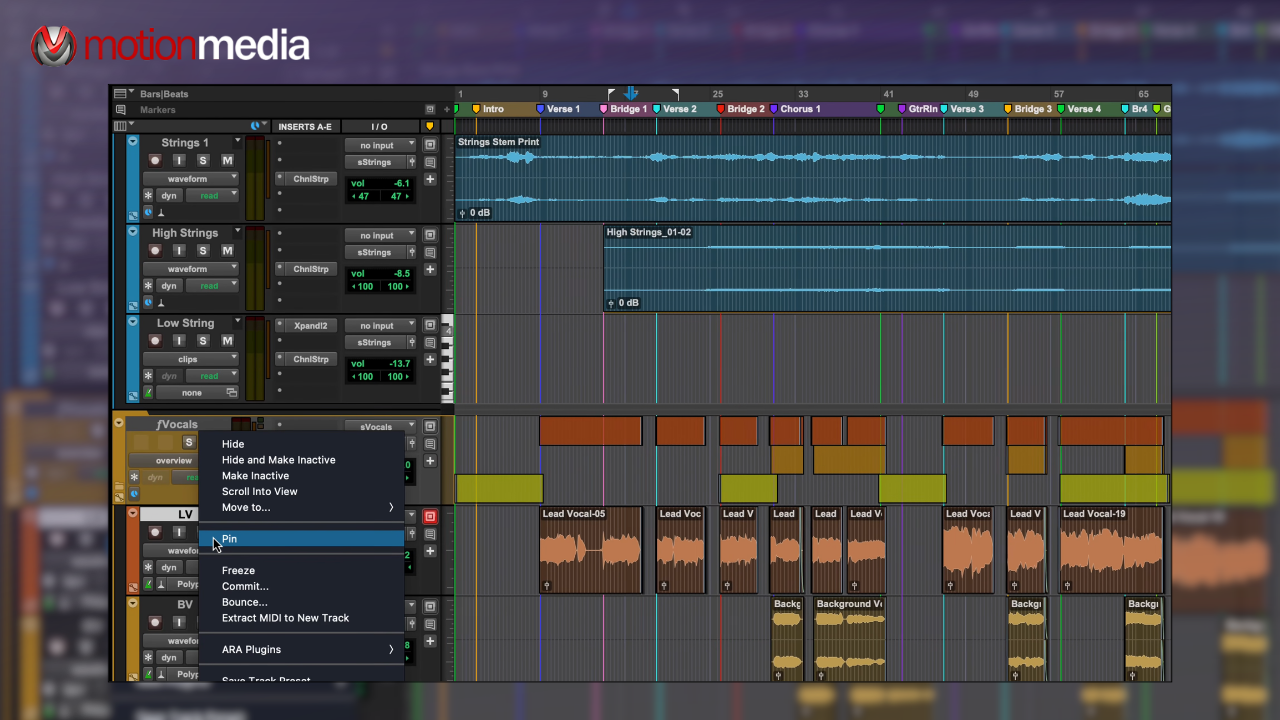Solo the Low String track

tap(203, 341)
